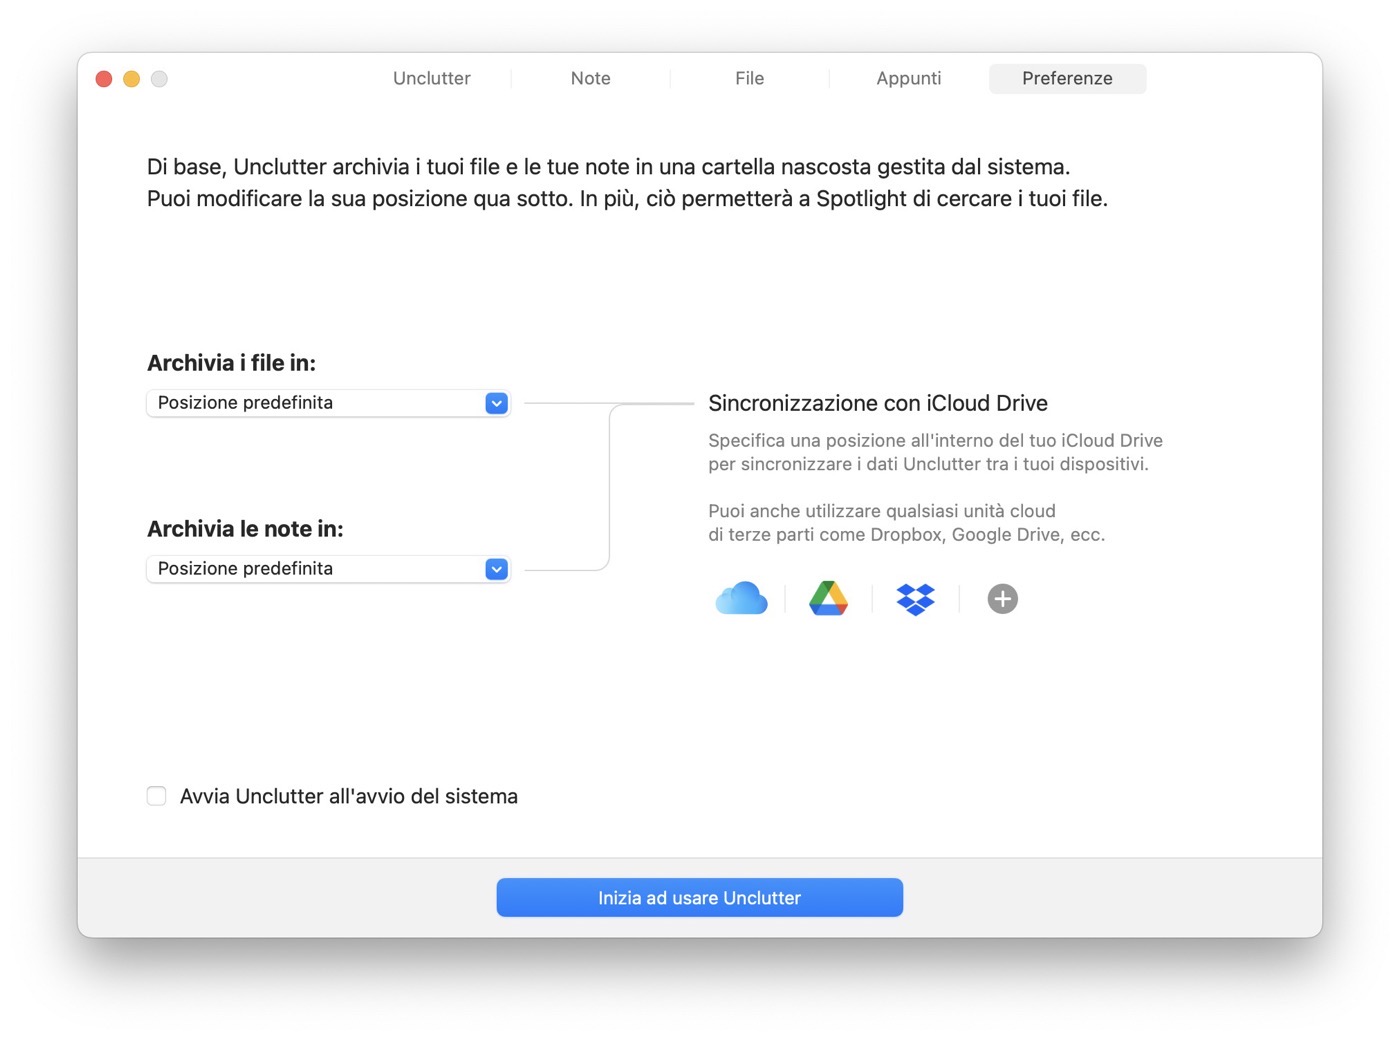The height and width of the screenshot is (1040, 1400).
Task: Minimize the window with the yellow button
Action: (131, 79)
